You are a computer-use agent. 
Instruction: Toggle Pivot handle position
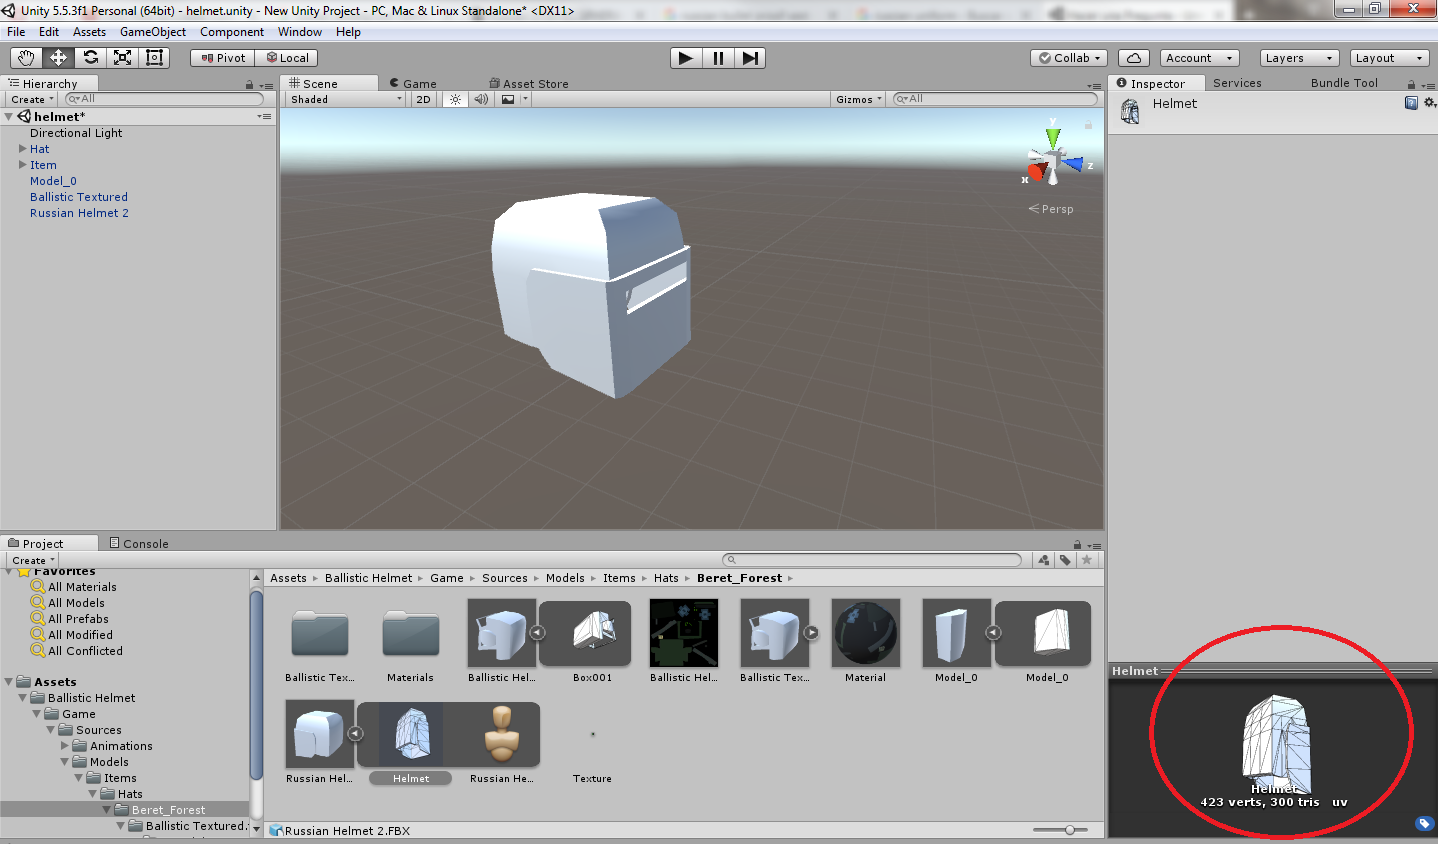(223, 58)
